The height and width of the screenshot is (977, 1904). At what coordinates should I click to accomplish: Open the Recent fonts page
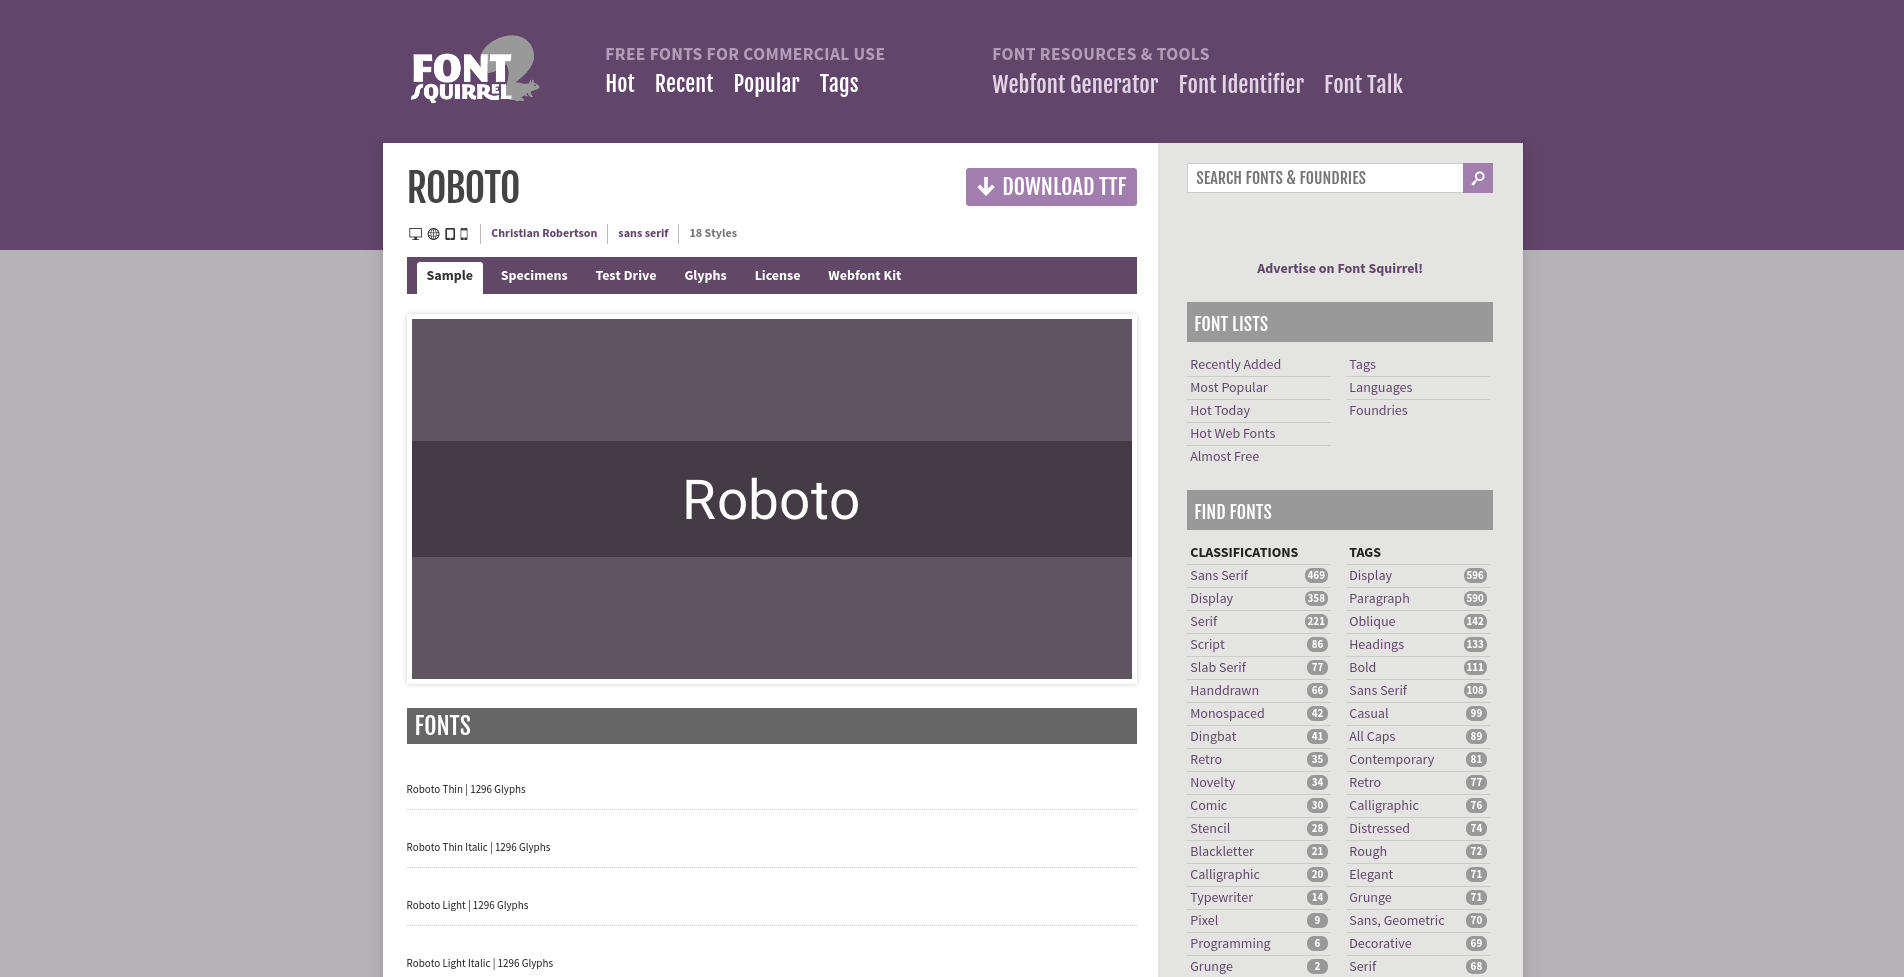click(x=684, y=84)
